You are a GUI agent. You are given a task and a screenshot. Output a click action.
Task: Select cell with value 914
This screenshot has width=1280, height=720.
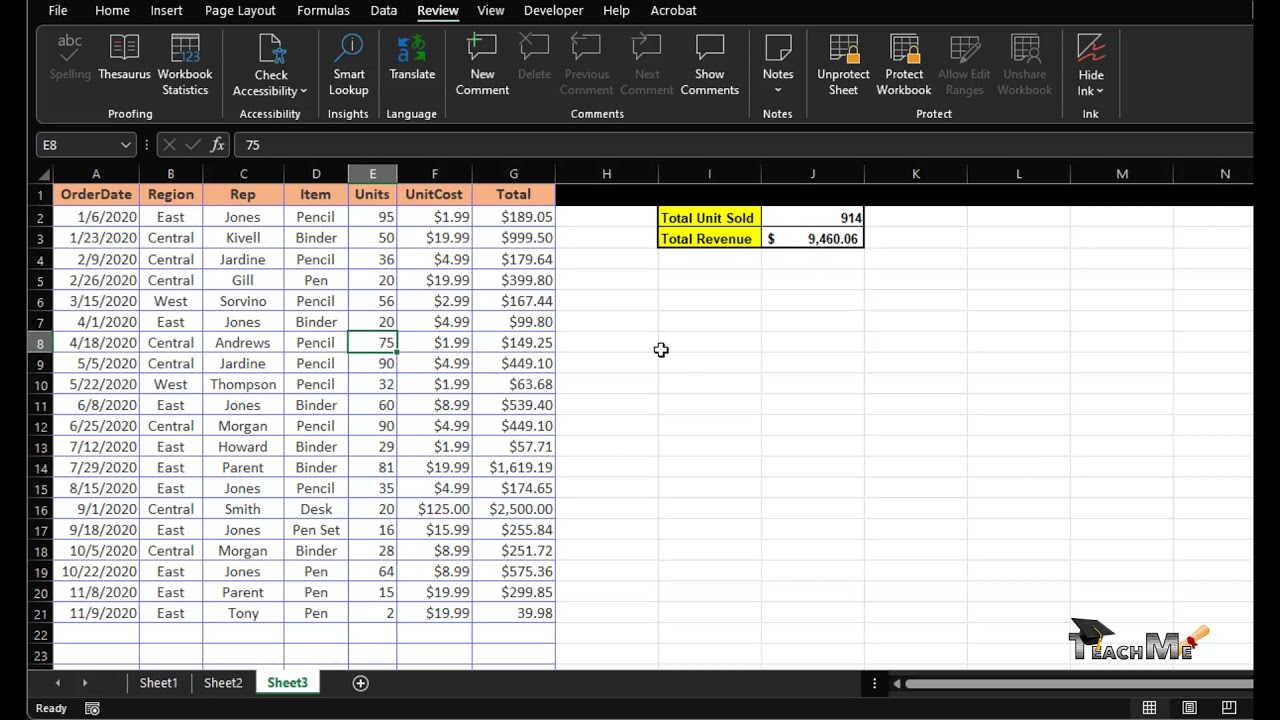pos(812,218)
